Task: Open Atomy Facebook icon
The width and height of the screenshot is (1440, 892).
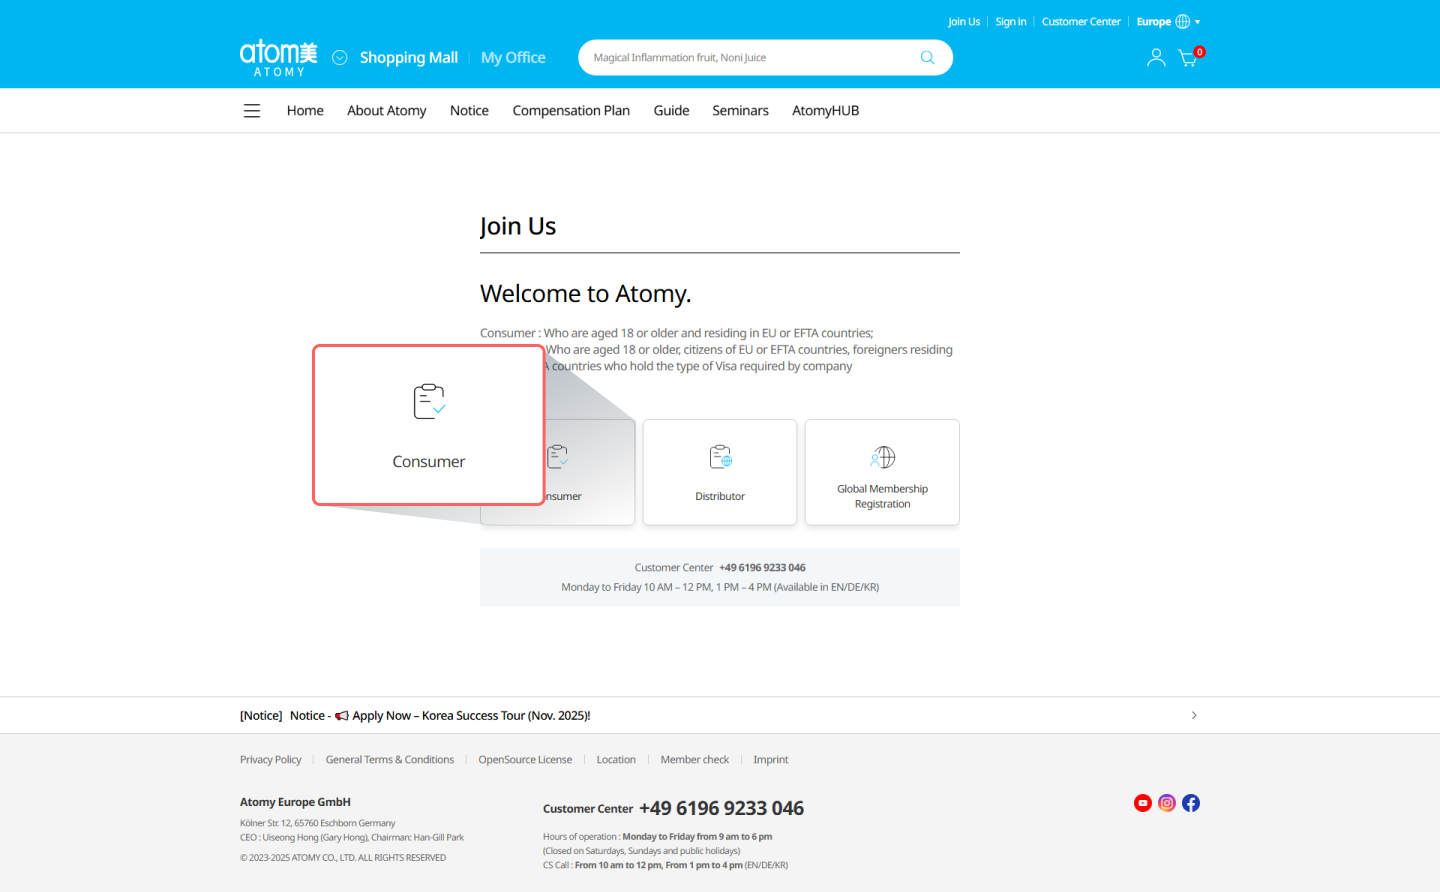Action: [x=1191, y=803]
